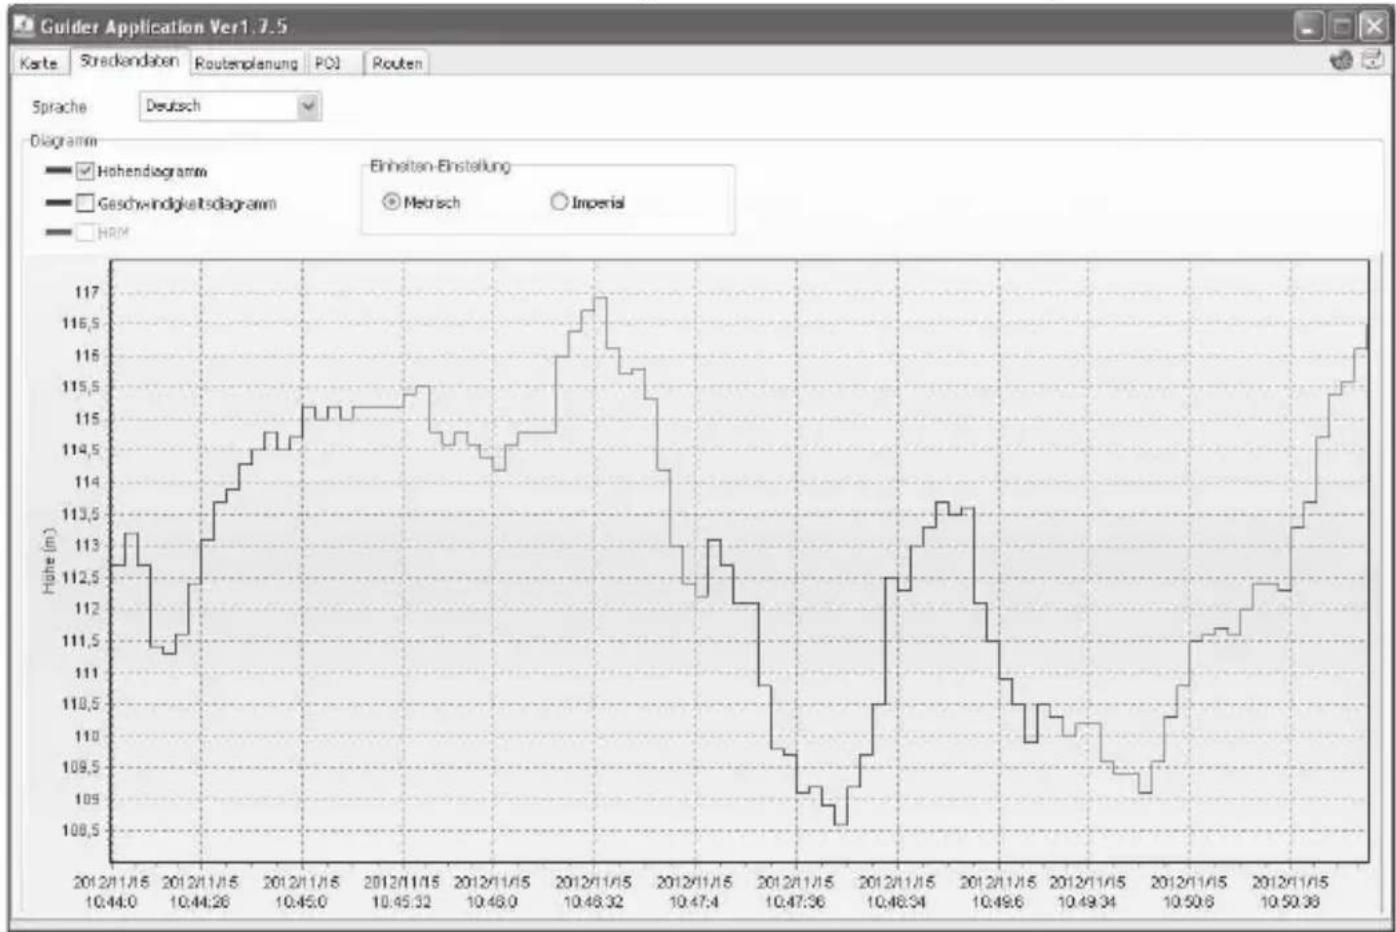Click the 10:44:0 time label on the chart
1396x932 pixels.
[x=111, y=902]
